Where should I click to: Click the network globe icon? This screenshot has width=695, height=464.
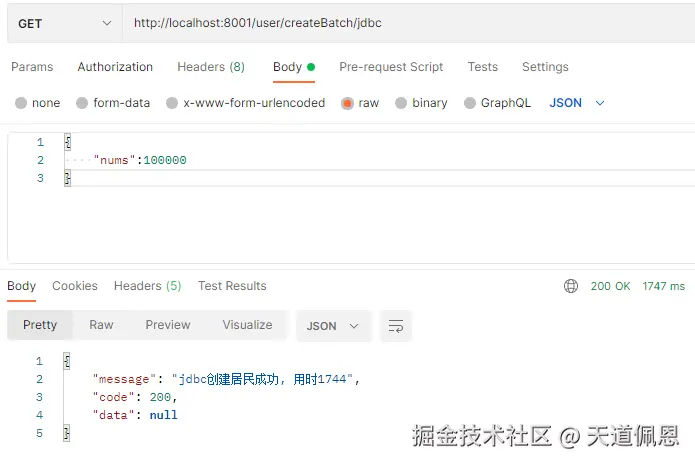(x=571, y=286)
